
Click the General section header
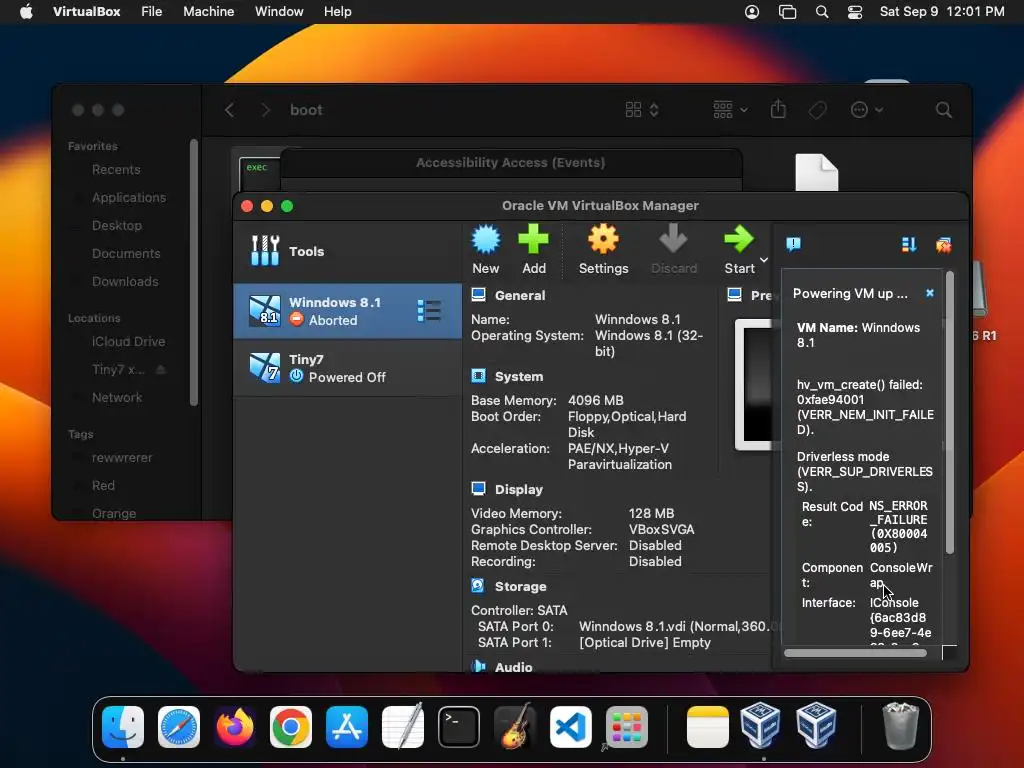519,295
